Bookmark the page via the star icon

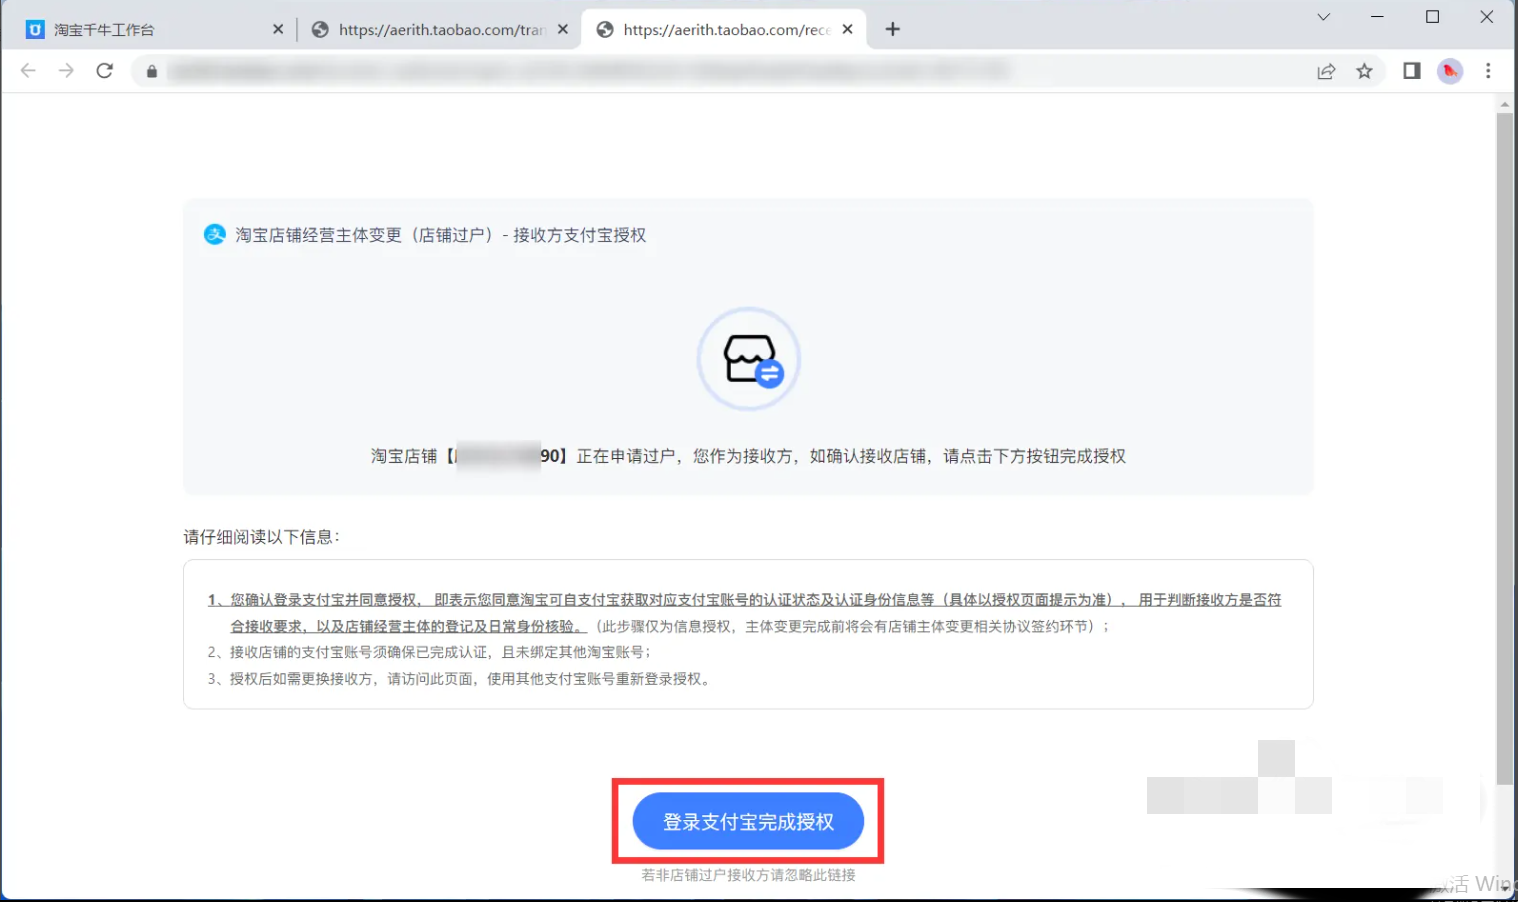pyautogui.click(x=1364, y=71)
